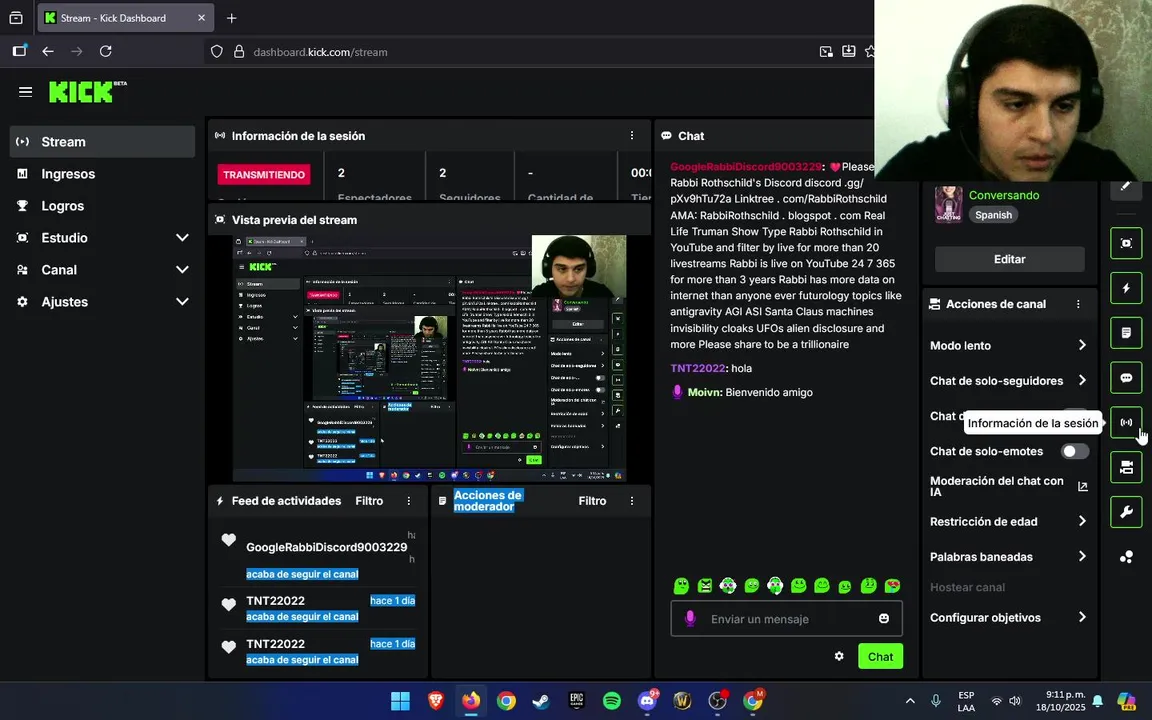Open chat settings gear icon
The height and width of the screenshot is (720, 1152).
(x=839, y=656)
